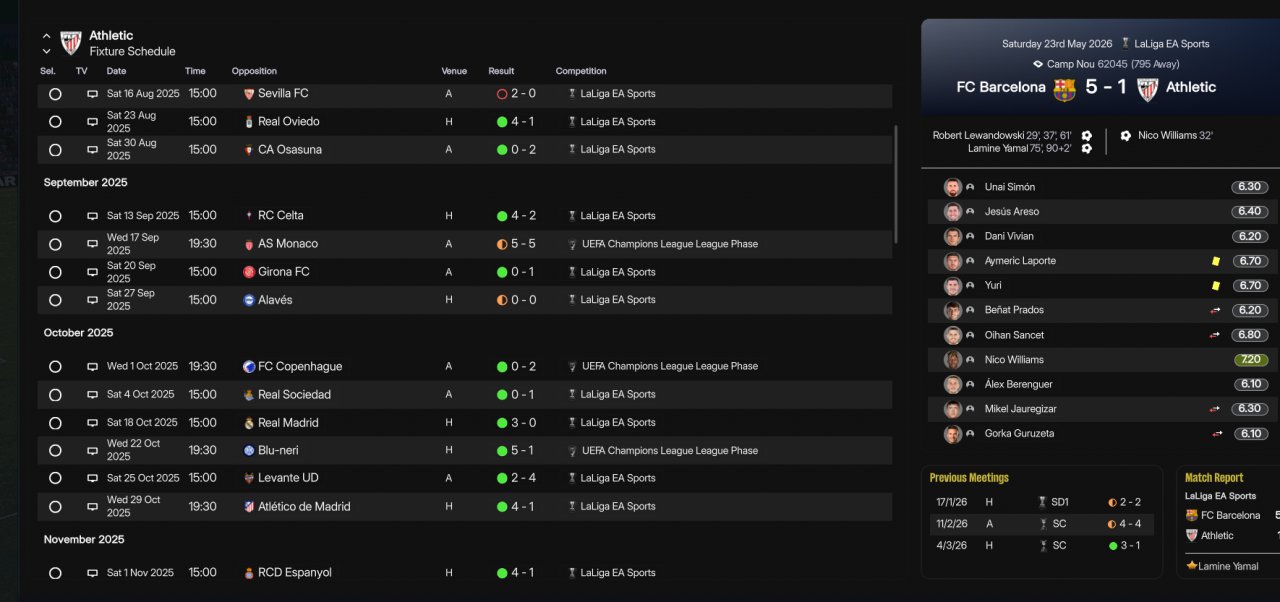The height and width of the screenshot is (602, 1280).
Task: Sort fixtures by the Competition column header
Action: coord(581,71)
